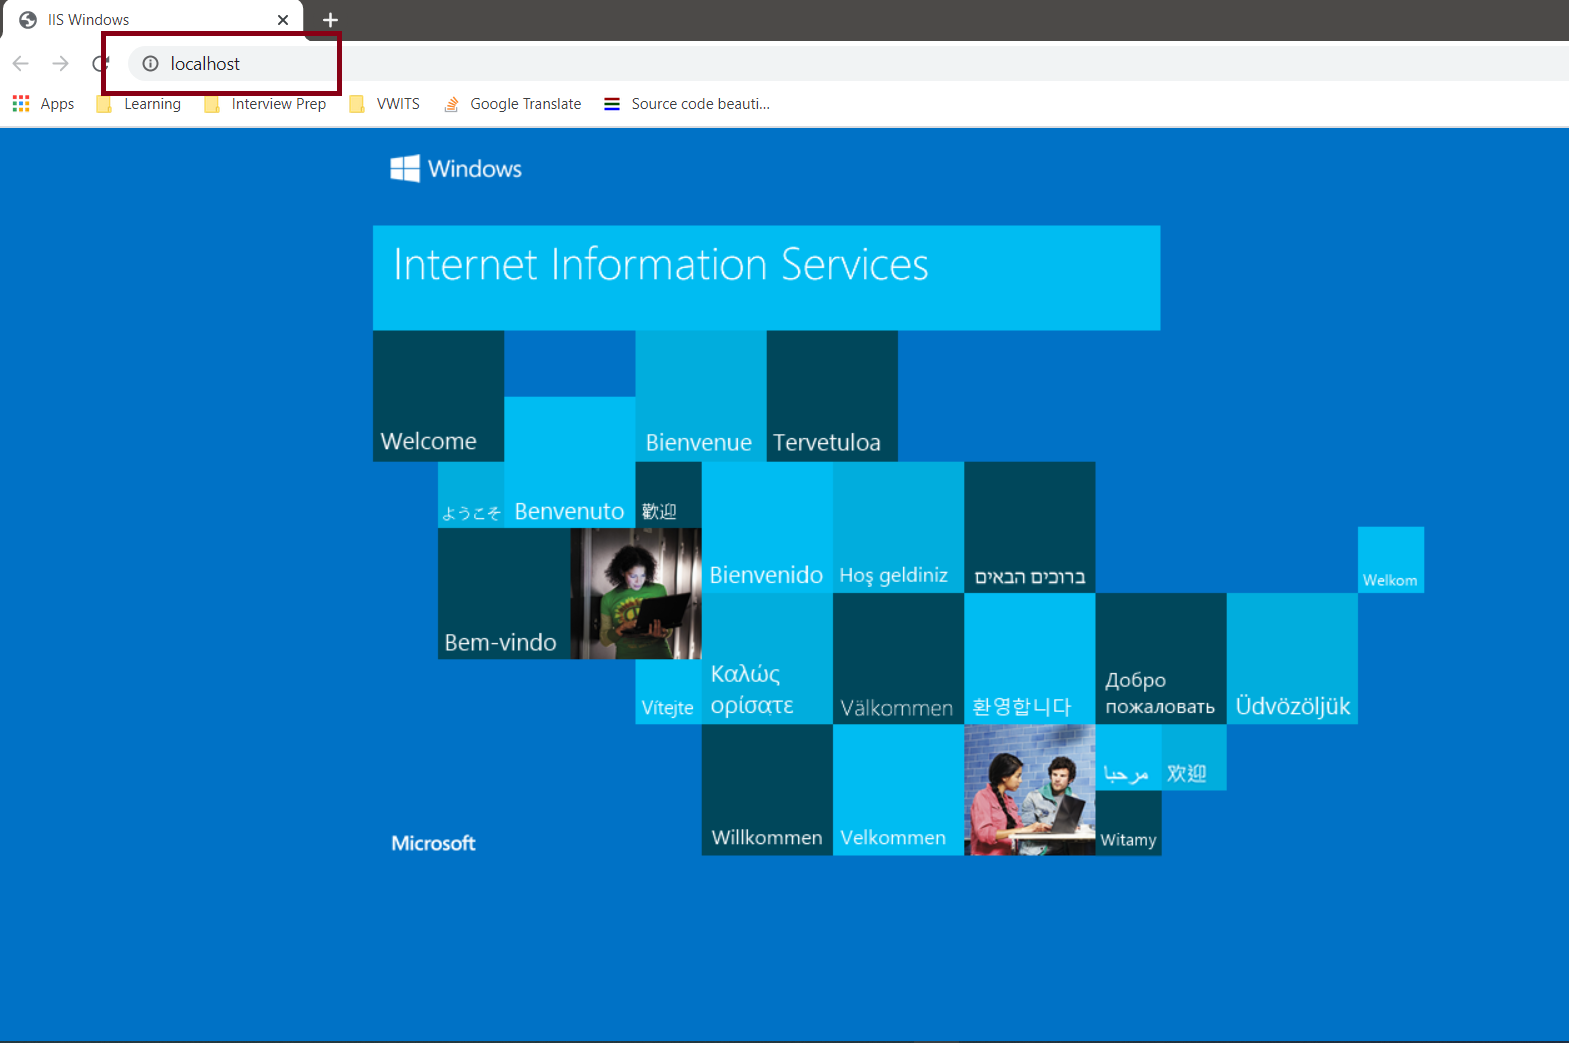This screenshot has height=1043, width=1569.
Task: Click the Hoş geldiniz tile
Action: (898, 527)
